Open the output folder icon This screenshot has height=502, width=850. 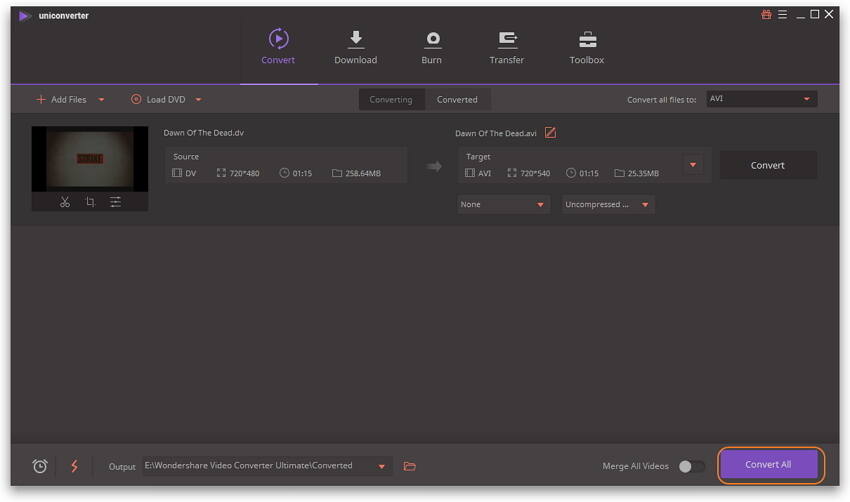[410, 466]
